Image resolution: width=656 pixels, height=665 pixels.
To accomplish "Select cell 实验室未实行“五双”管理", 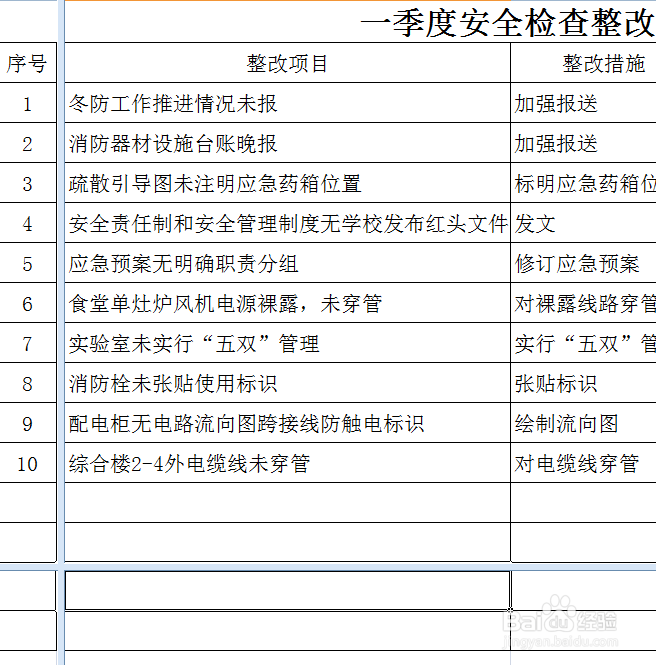I will point(288,343).
